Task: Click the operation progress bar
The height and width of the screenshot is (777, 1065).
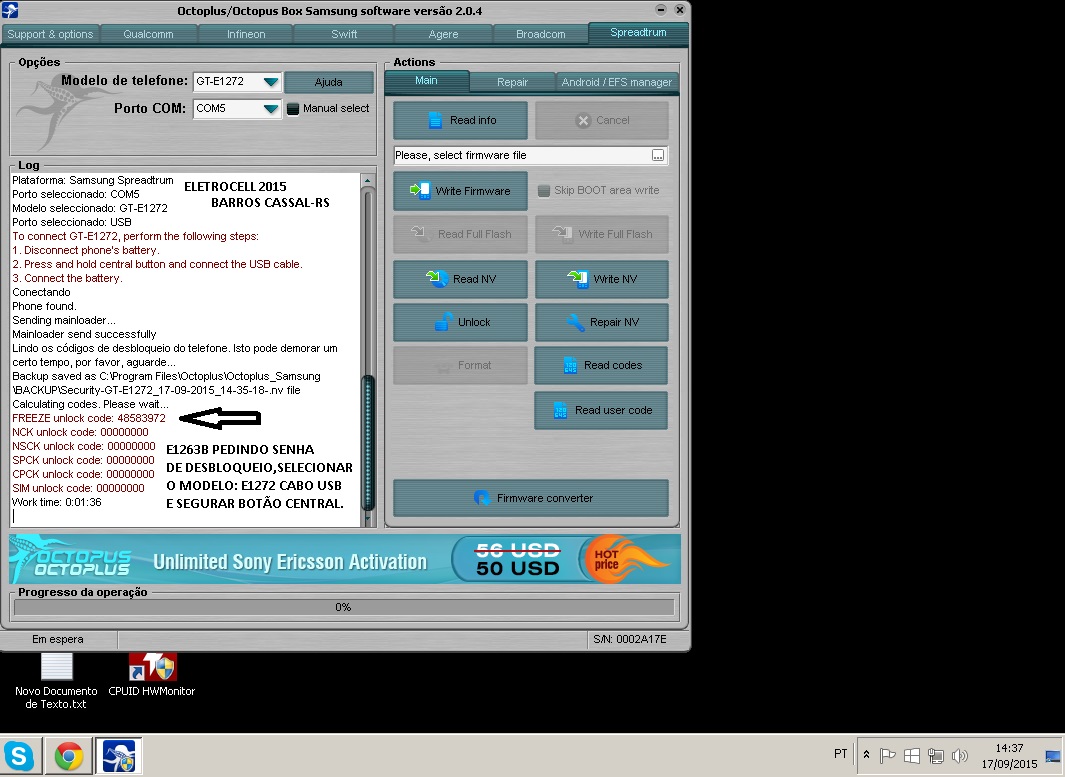Action: tap(344, 607)
